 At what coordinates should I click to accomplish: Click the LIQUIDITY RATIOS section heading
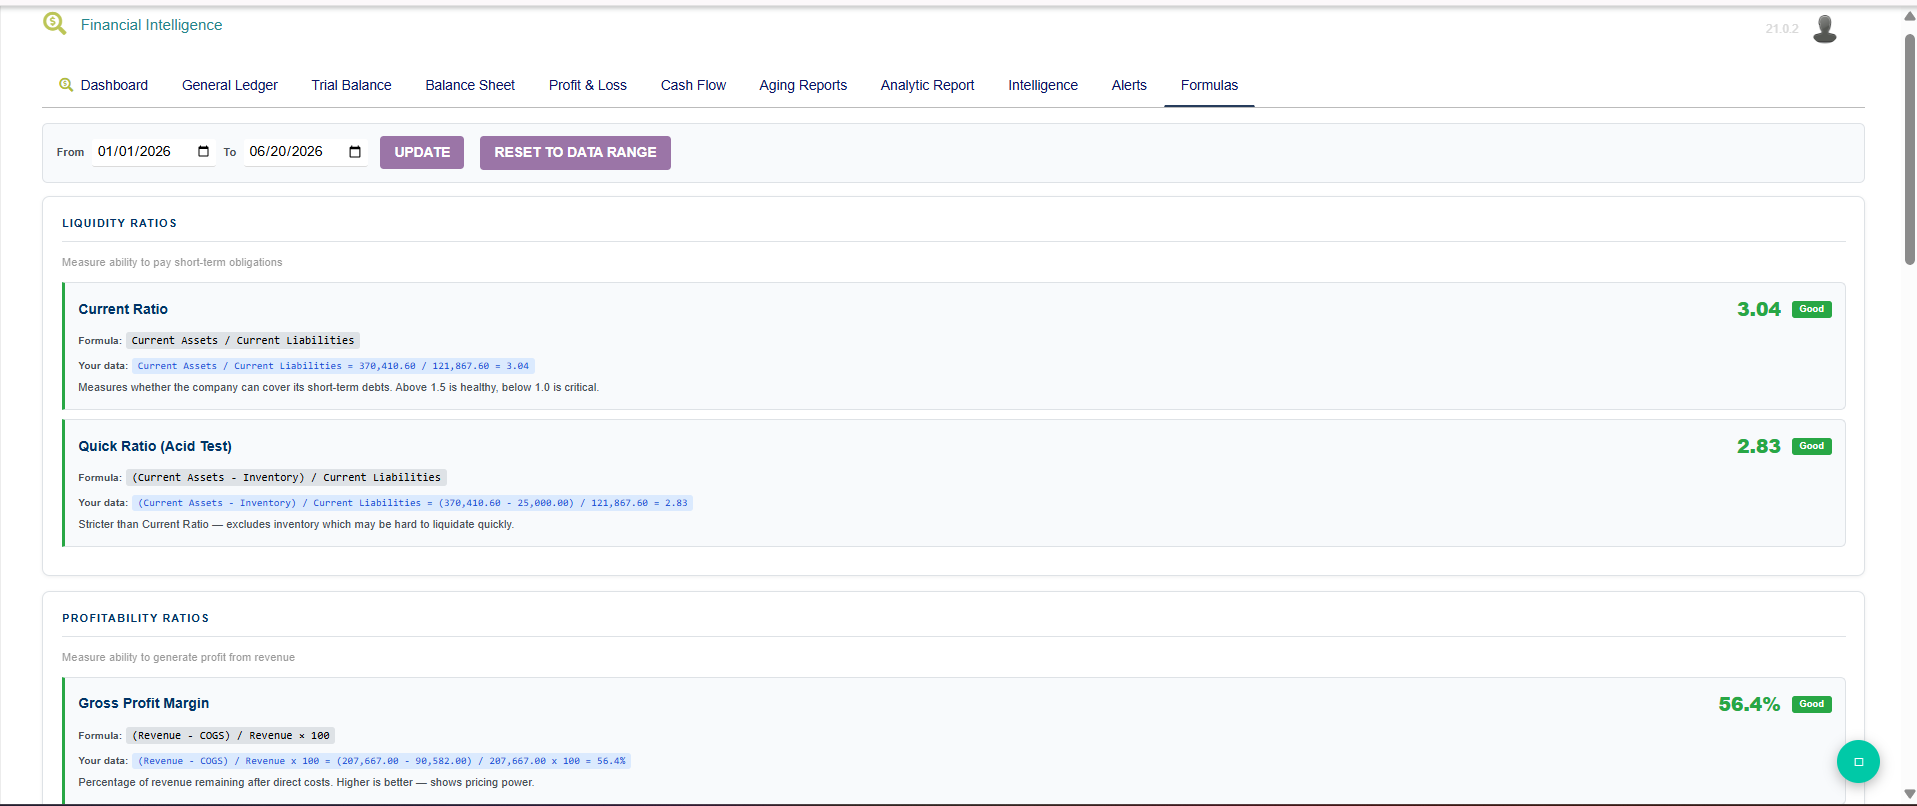pos(119,224)
